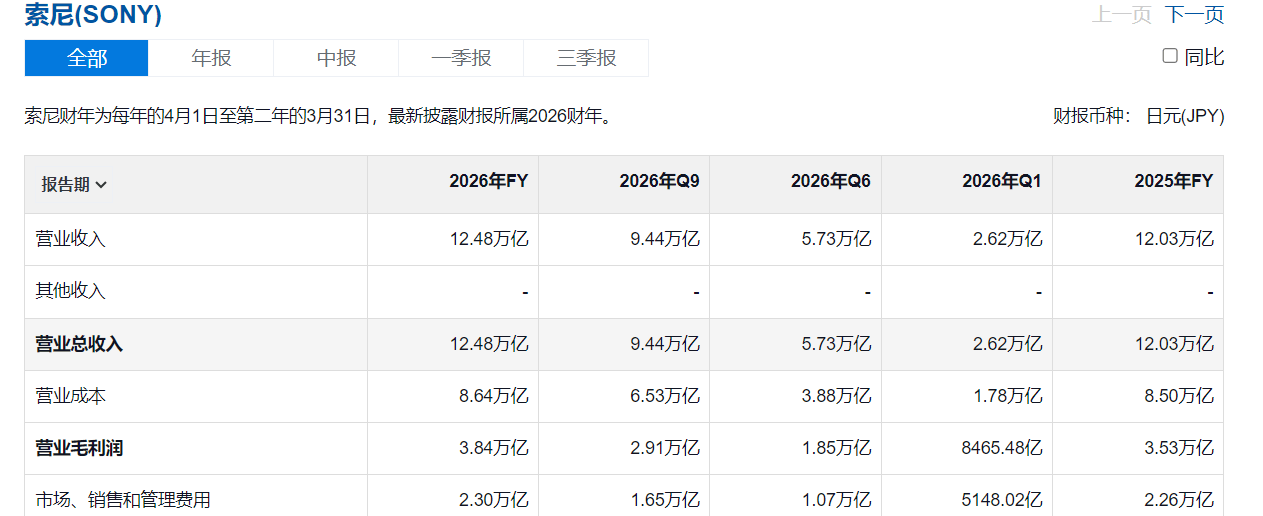The height and width of the screenshot is (516, 1263).
Task: Select the 营业毛利润 row label
Action: coord(79,448)
